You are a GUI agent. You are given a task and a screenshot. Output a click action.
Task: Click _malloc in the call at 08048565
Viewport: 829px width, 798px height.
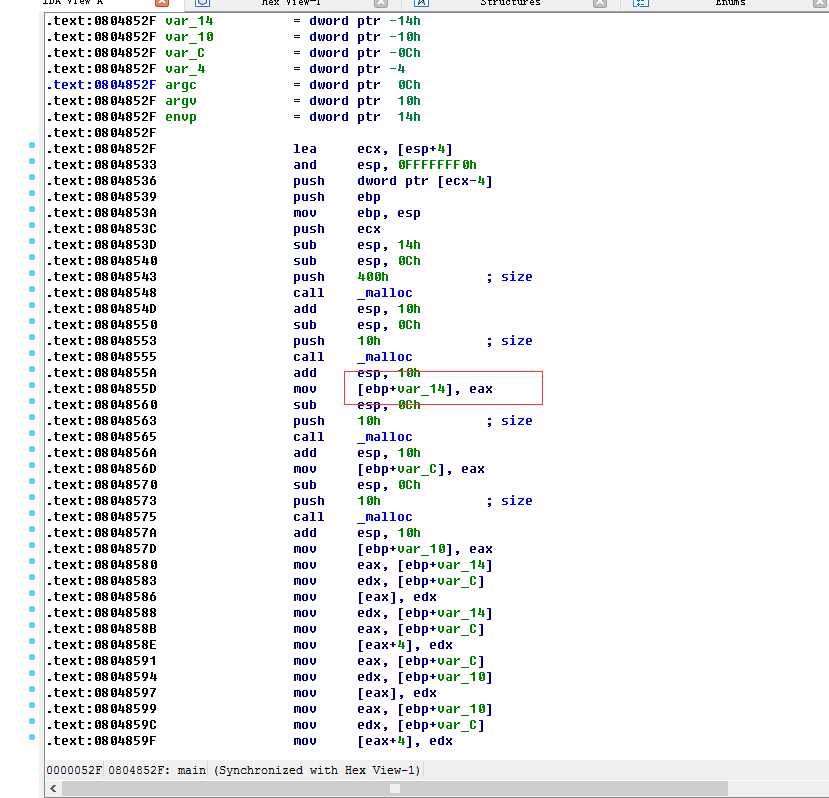pos(385,437)
